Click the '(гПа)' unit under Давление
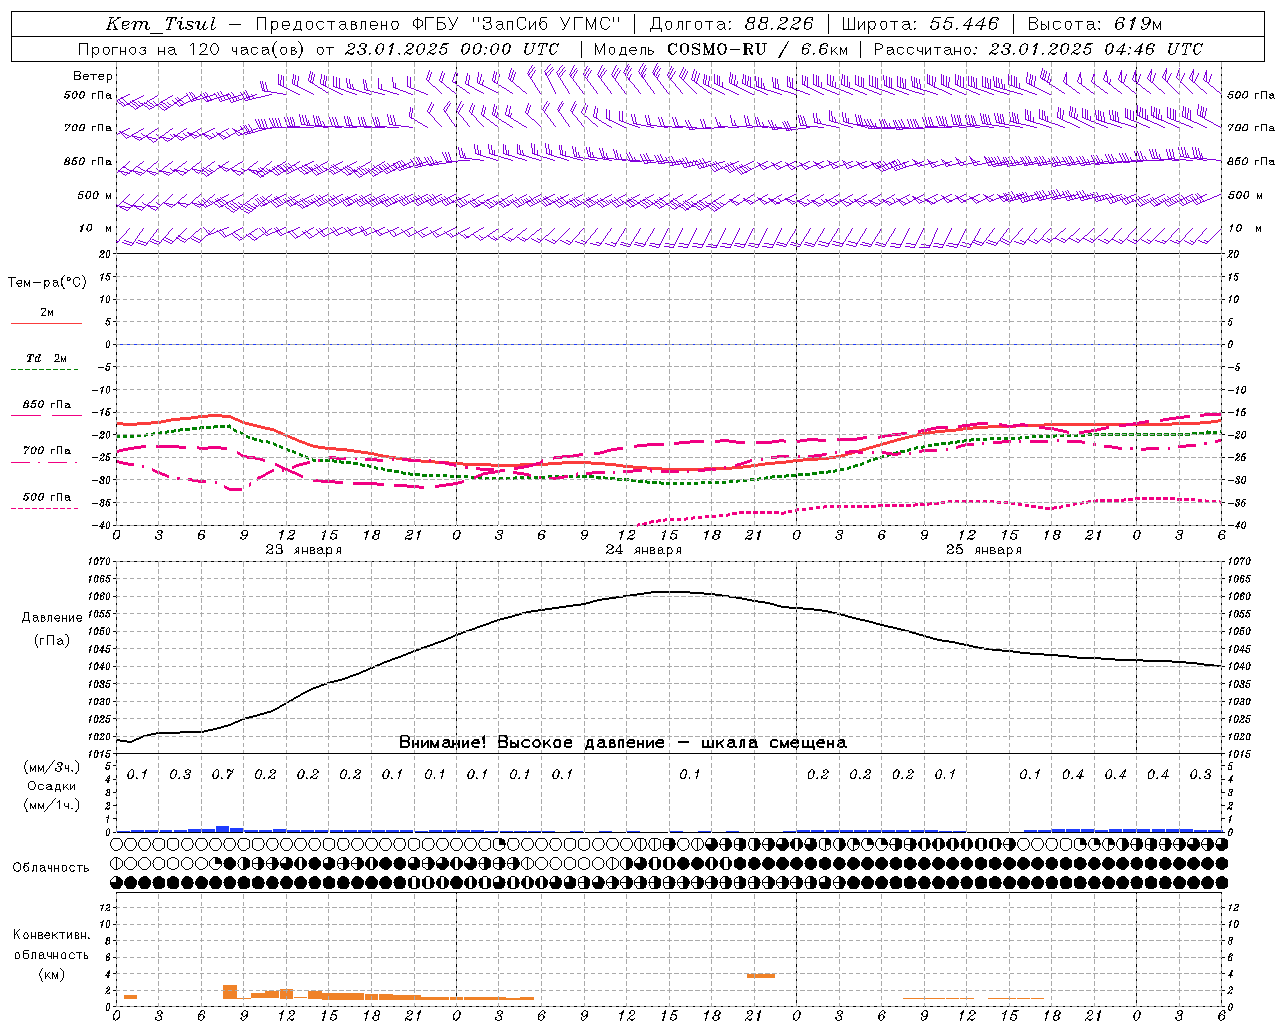1280x1024 pixels. point(52,641)
